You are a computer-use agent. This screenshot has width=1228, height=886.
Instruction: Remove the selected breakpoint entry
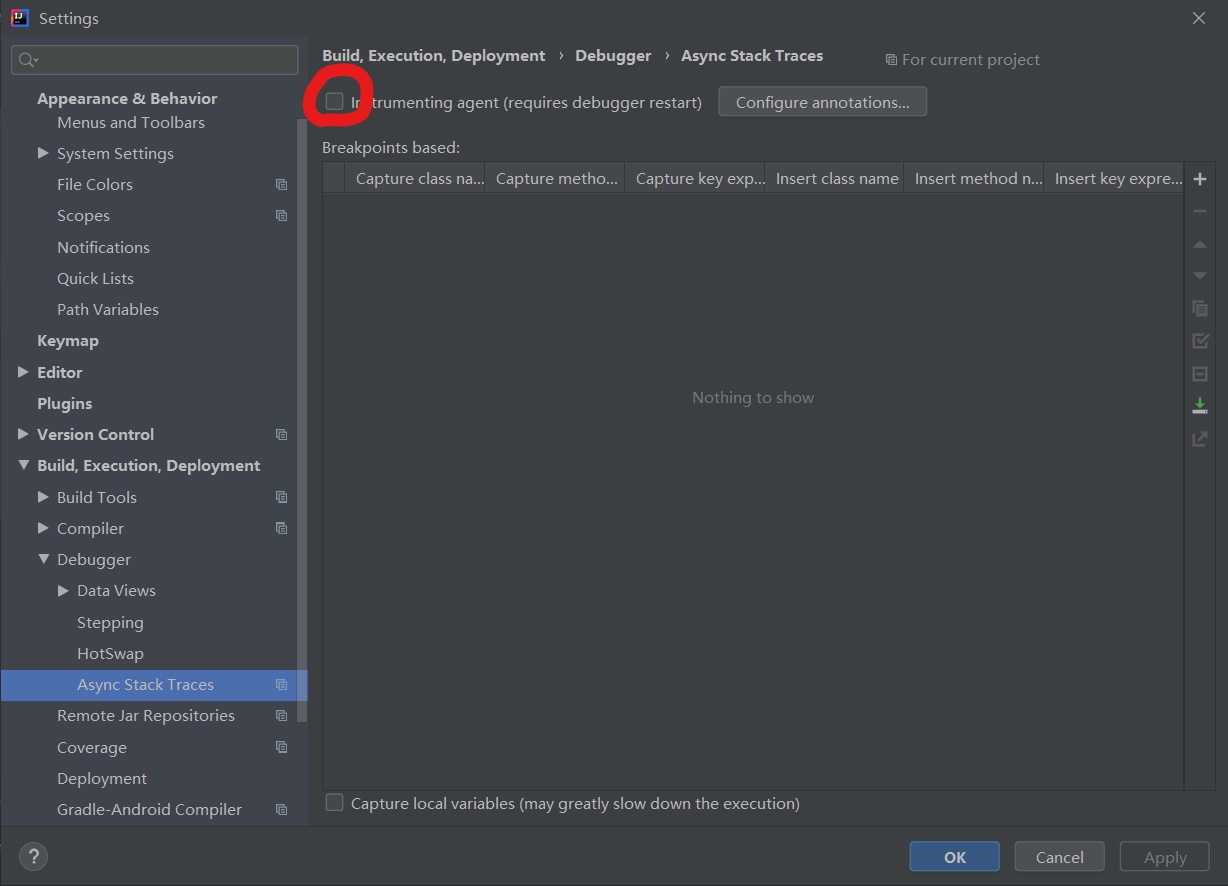(1199, 211)
